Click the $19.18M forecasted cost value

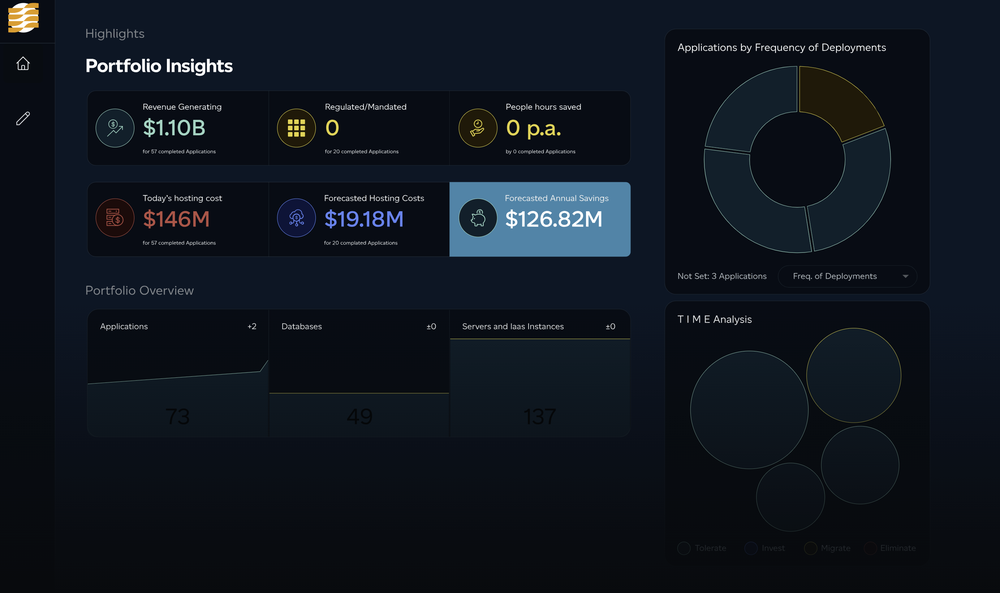point(364,219)
